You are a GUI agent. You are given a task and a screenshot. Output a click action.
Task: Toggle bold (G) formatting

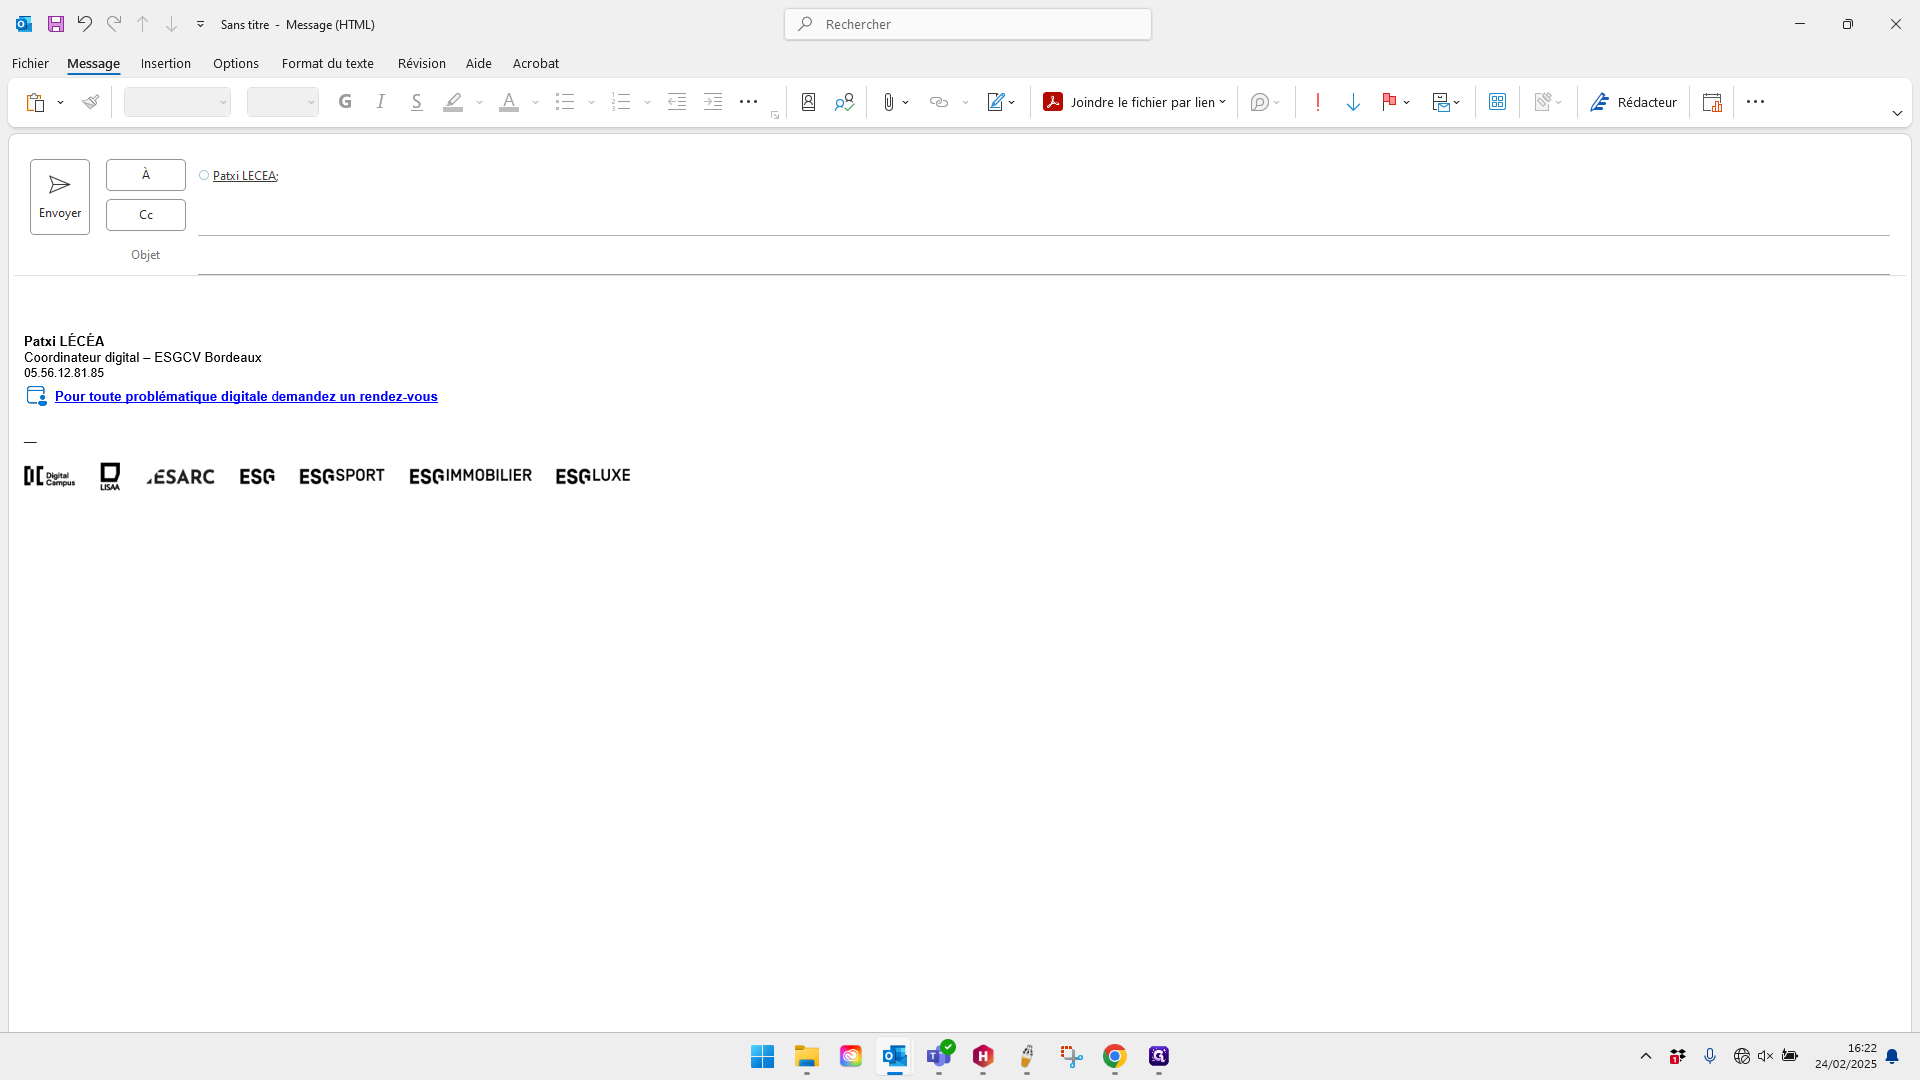(345, 102)
